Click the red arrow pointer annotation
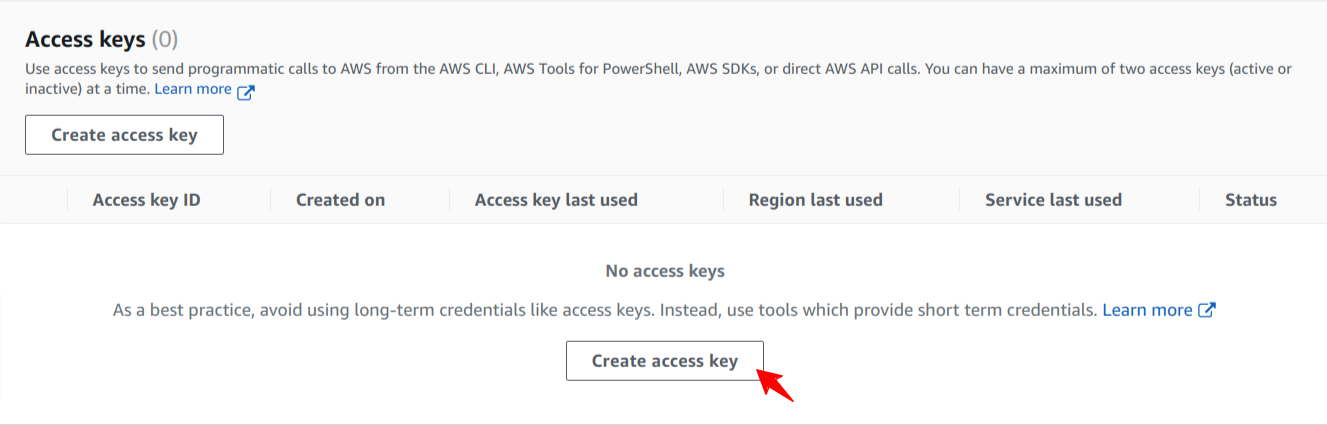The height and width of the screenshot is (425, 1327). [x=775, y=385]
